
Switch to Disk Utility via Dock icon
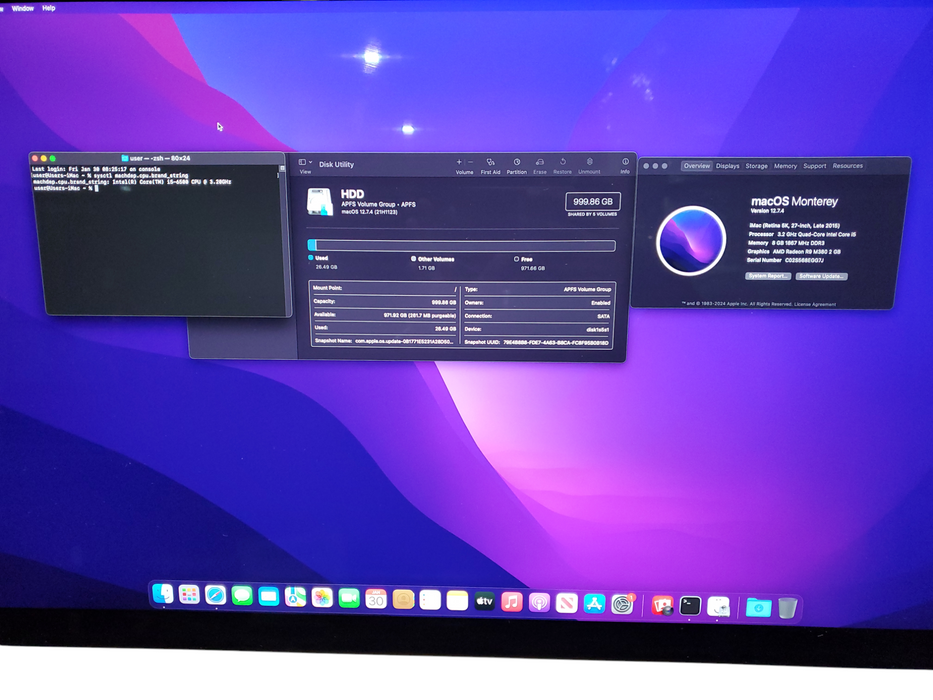(x=718, y=607)
